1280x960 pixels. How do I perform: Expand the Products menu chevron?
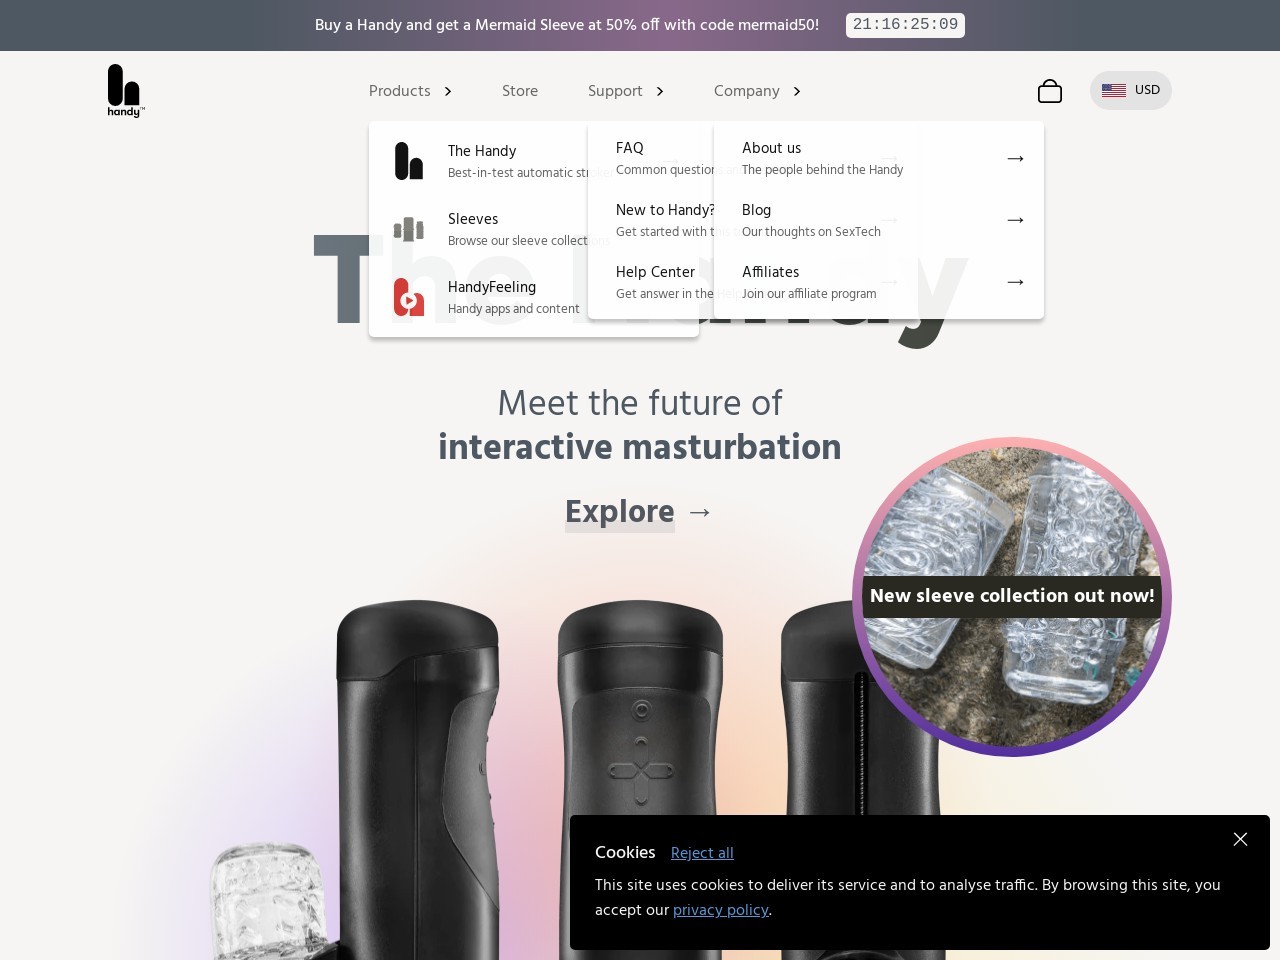(x=448, y=91)
